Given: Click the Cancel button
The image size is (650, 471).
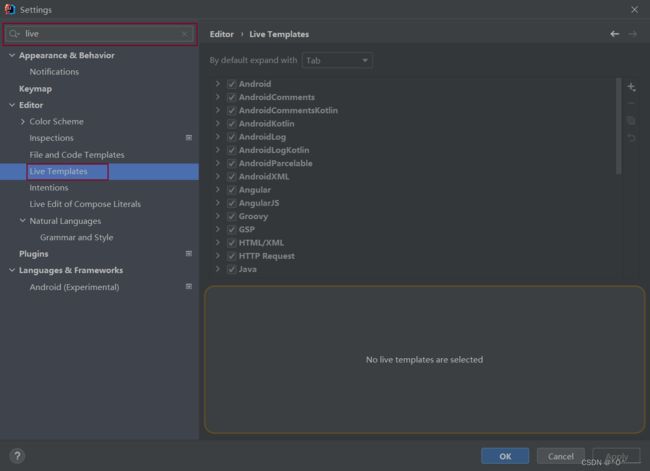Looking at the screenshot, I should (560, 456).
